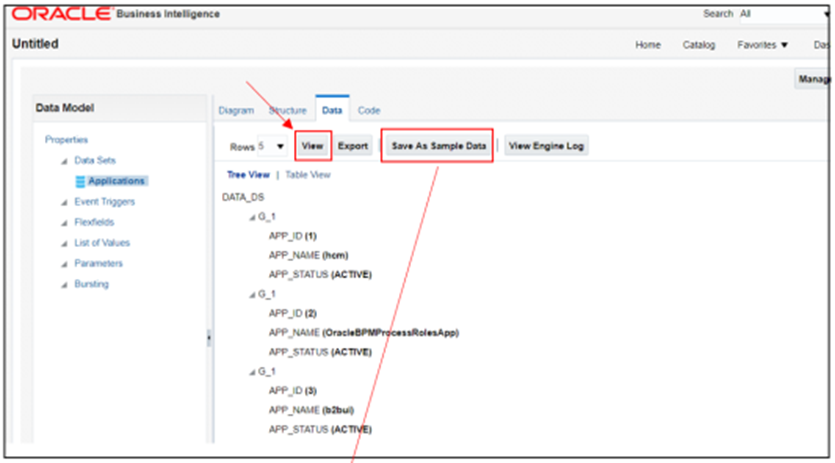Click the panel splitter collapse handle
Screen dimensions: 835x463
click(x=209, y=338)
